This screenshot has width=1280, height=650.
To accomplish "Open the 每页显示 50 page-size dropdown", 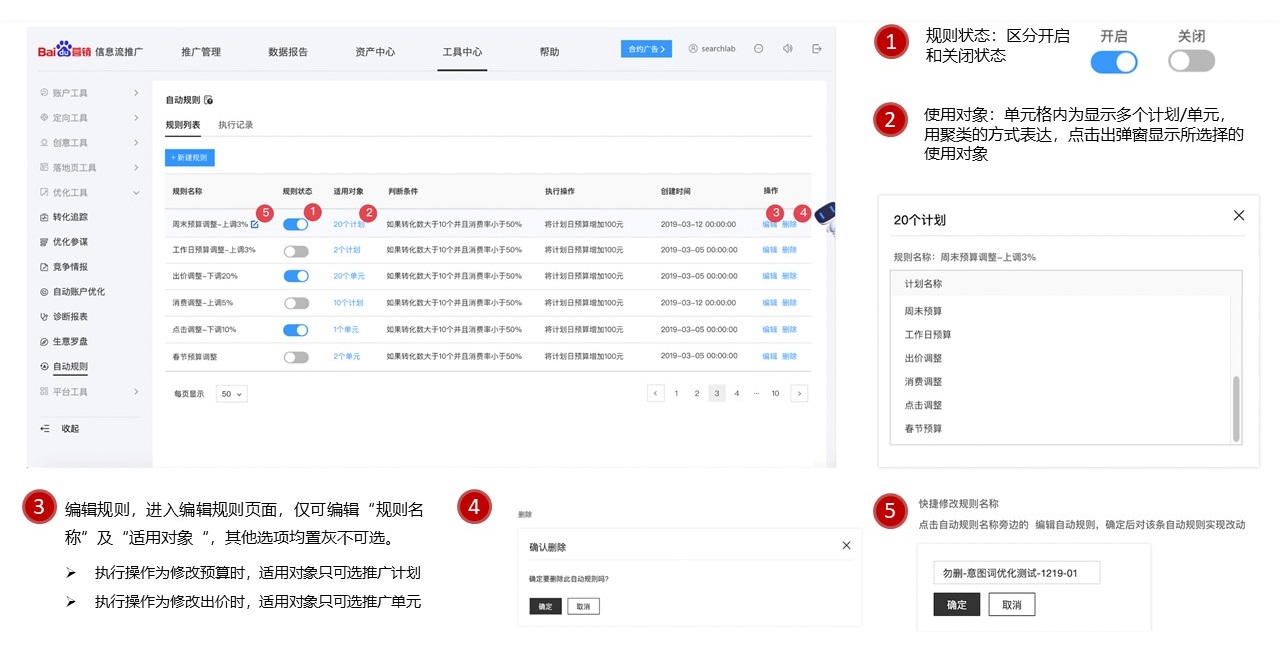I will click(x=232, y=394).
